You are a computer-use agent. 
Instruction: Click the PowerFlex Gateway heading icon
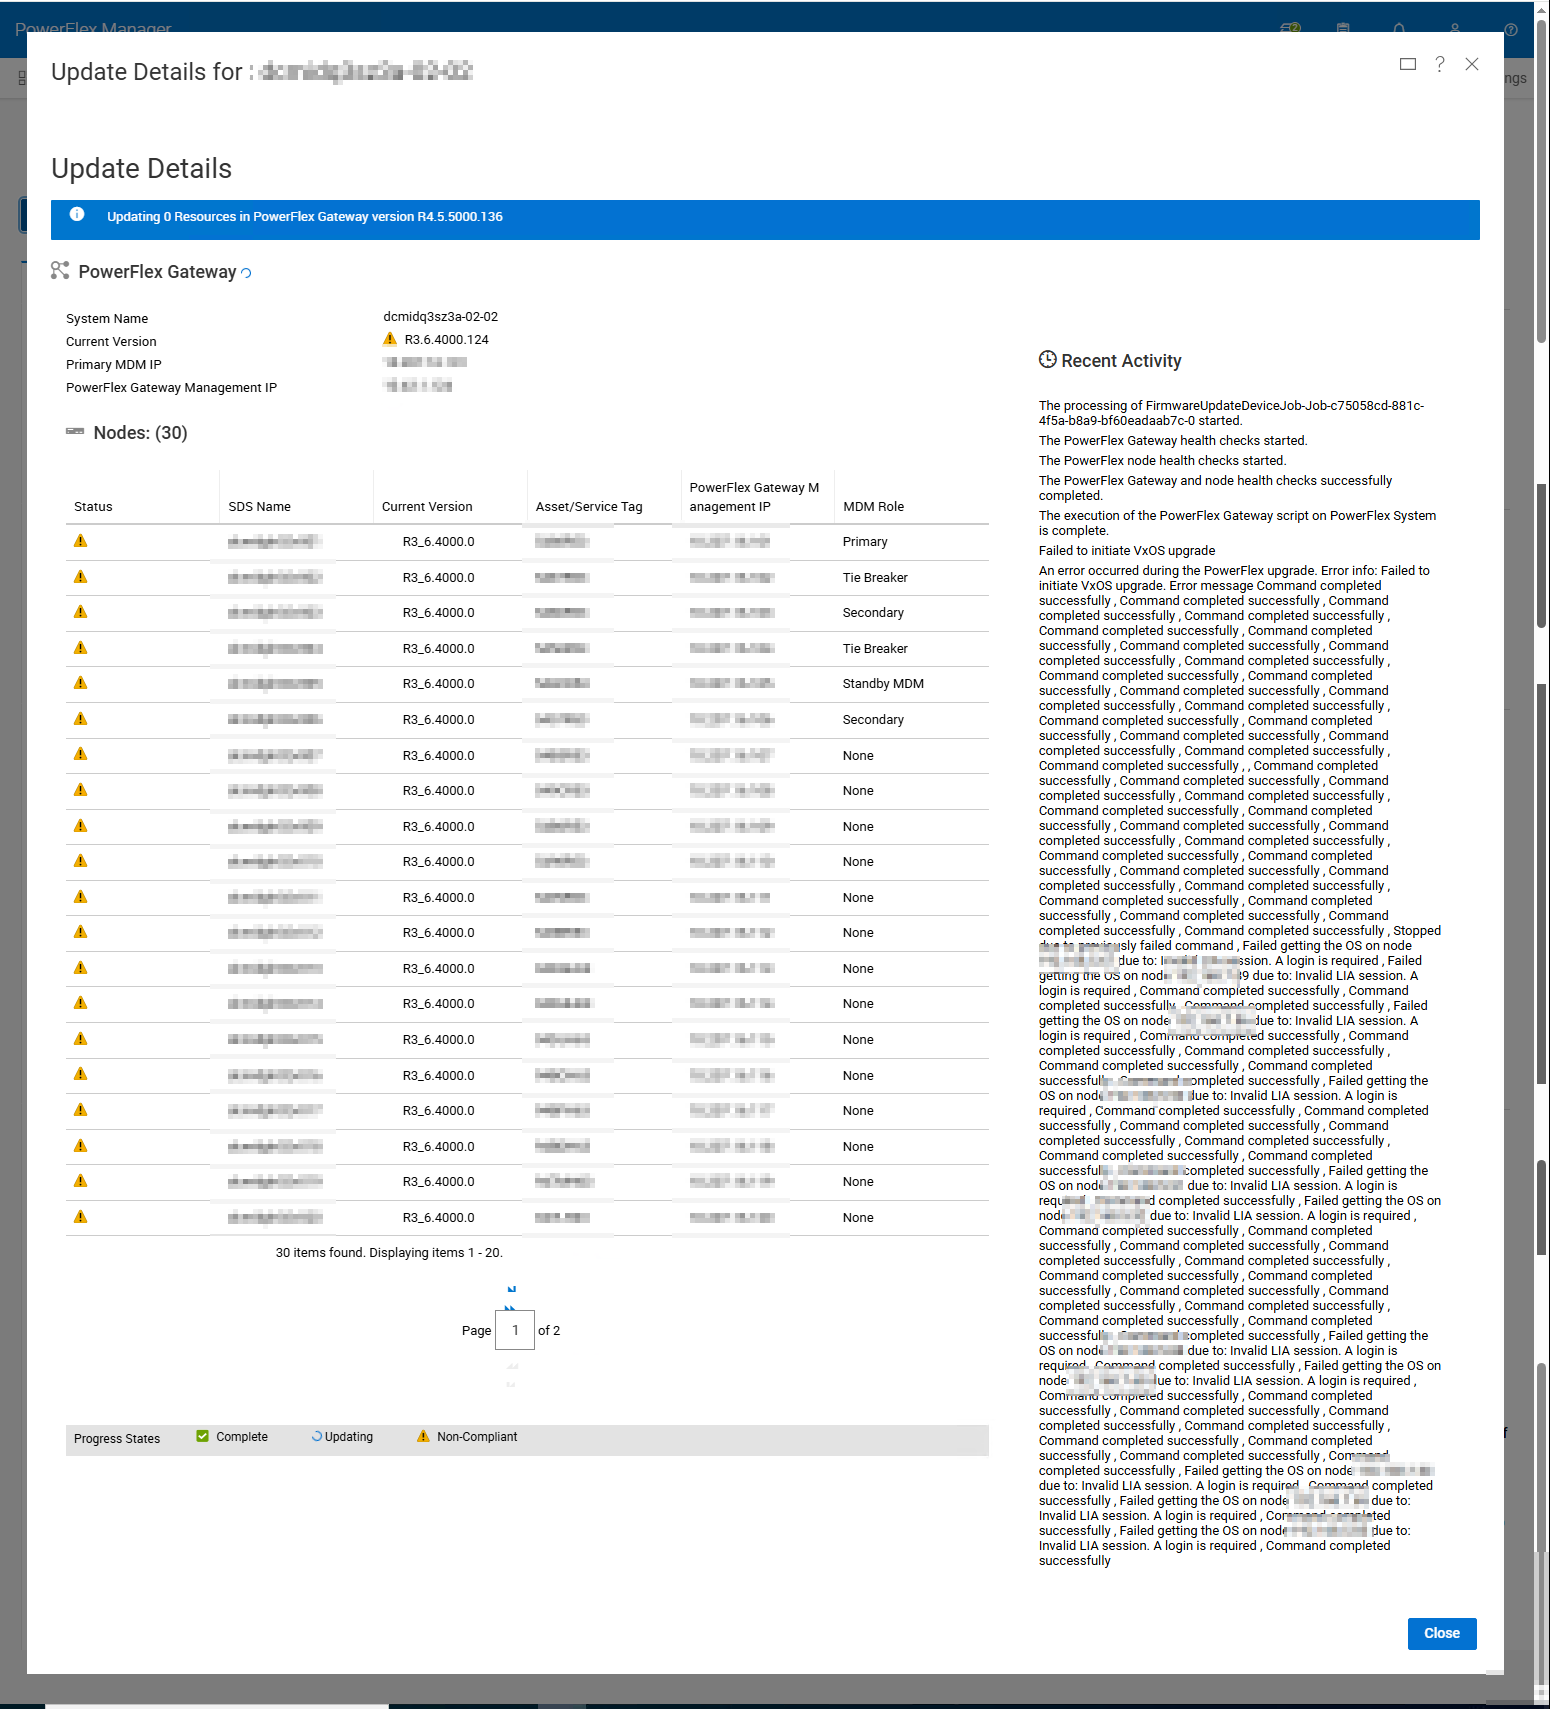coord(60,270)
